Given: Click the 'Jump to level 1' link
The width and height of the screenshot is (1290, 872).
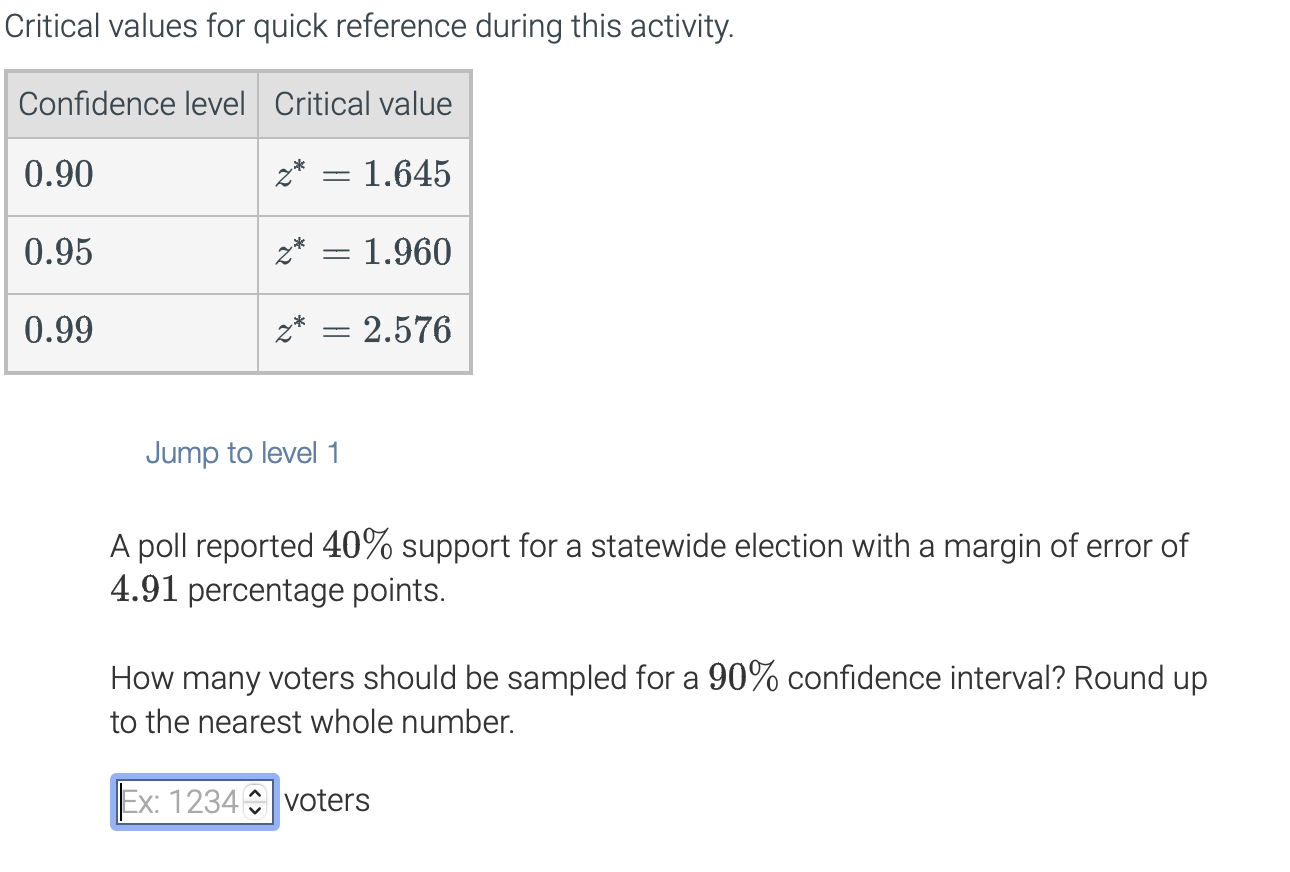Looking at the screenshot, I should tap(242, 453).
